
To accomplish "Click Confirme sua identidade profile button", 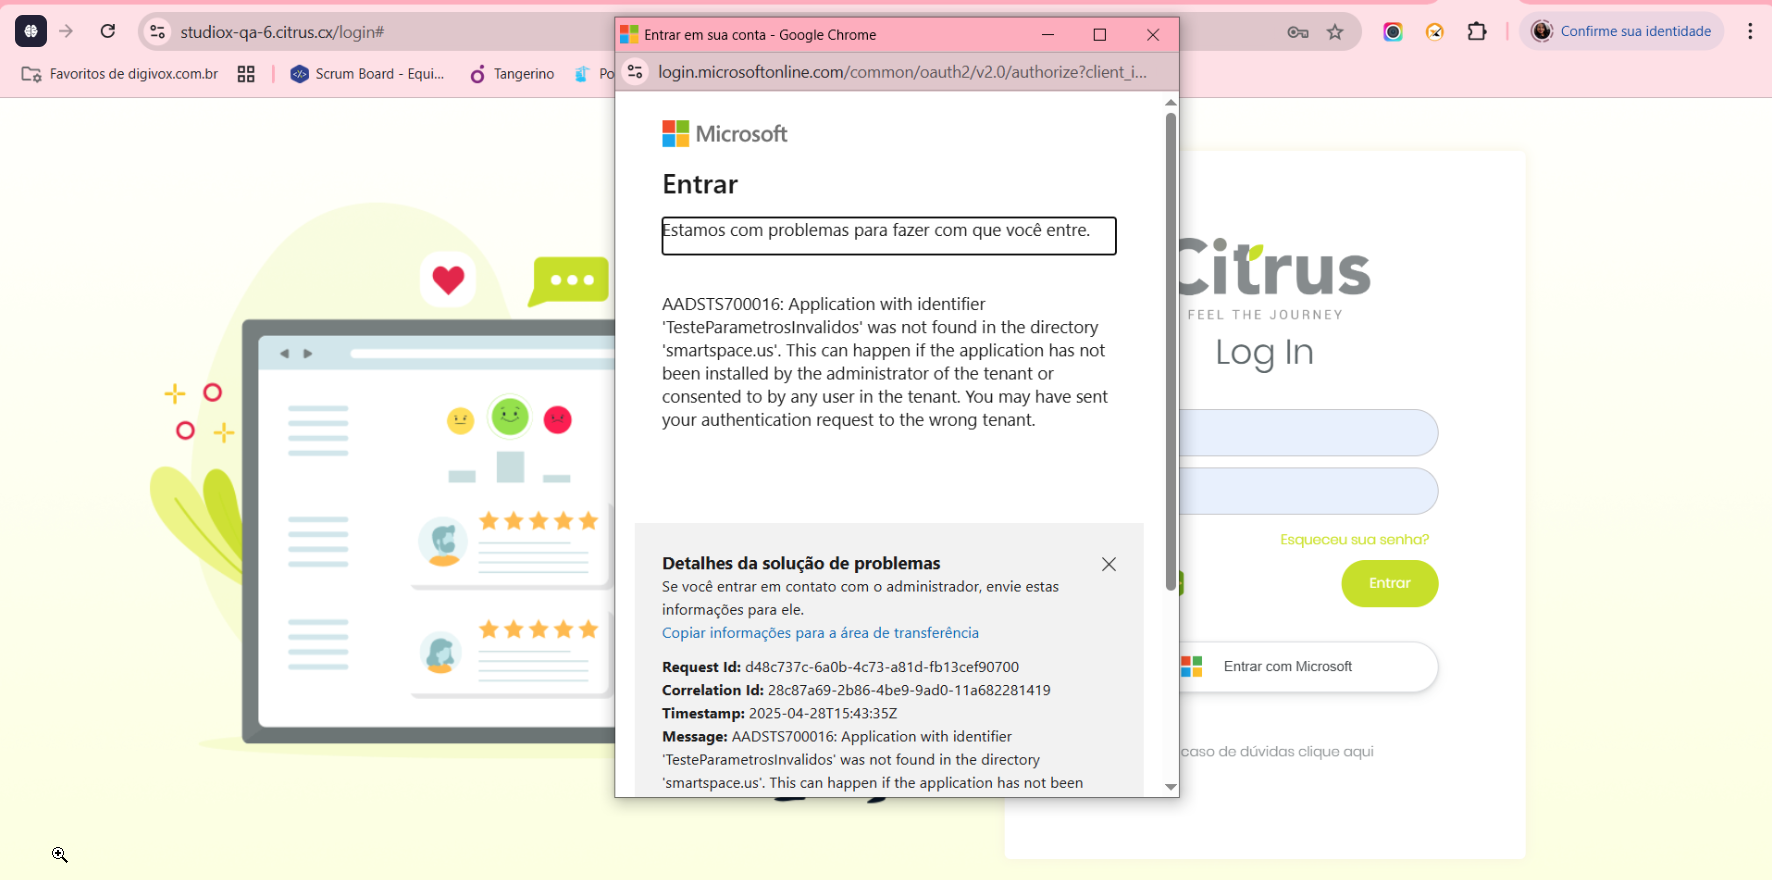I will tap(1621, 31).
